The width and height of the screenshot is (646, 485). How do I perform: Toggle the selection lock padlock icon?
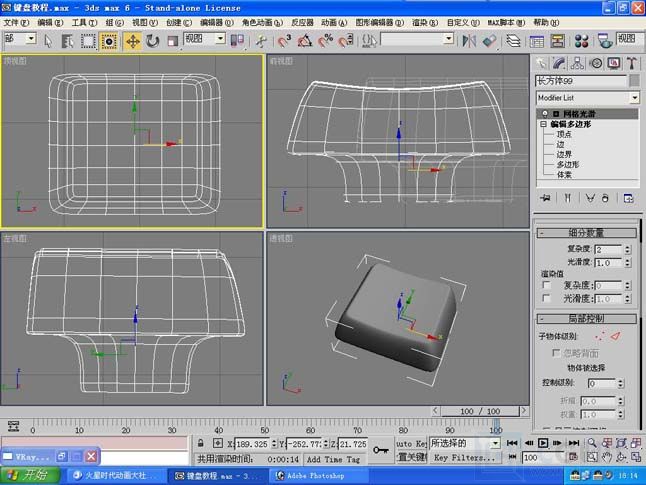coord(202,443)
